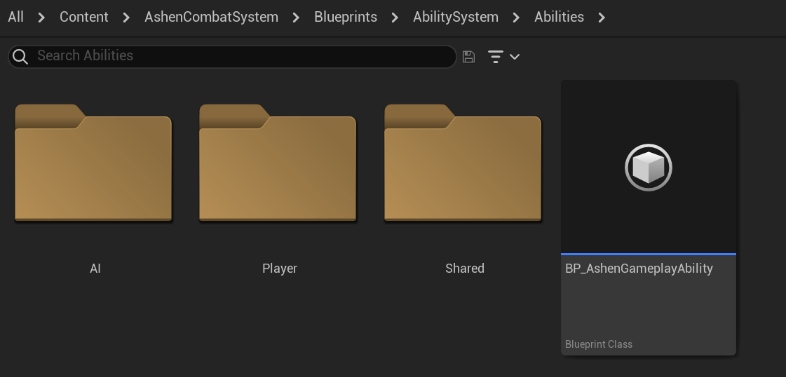Go to the Abilities breadcrumb
This screenshot has width=786, height=377.
[559, 17]
